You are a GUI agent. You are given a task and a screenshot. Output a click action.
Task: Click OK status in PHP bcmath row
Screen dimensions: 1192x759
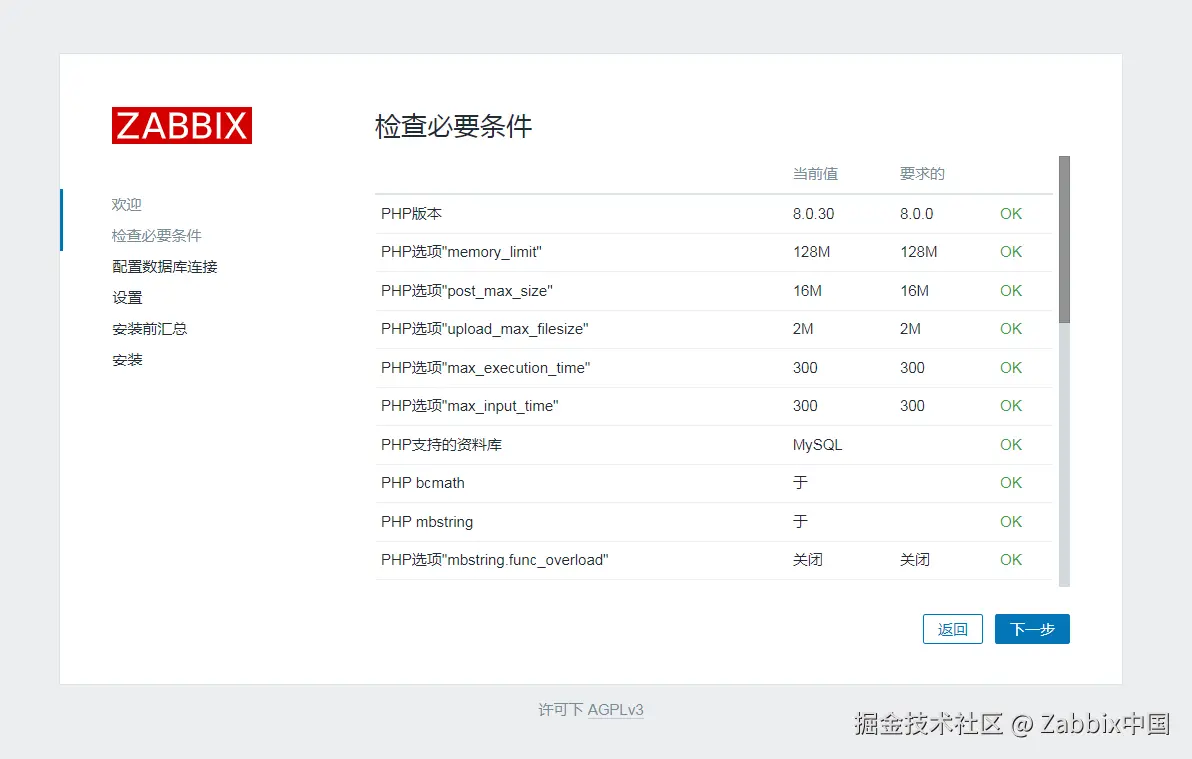(1010, 483)
